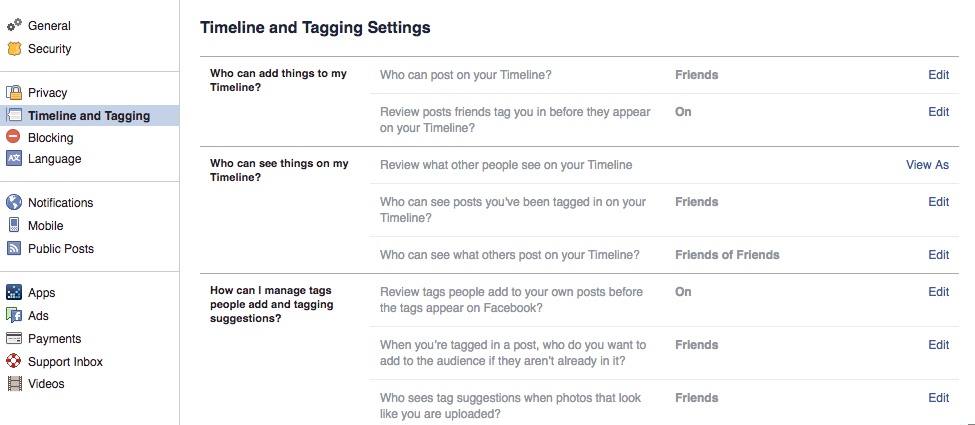Edit who sees photo tag suggestions
Viewport: 975px width, 425px height.
coord(938,398)
